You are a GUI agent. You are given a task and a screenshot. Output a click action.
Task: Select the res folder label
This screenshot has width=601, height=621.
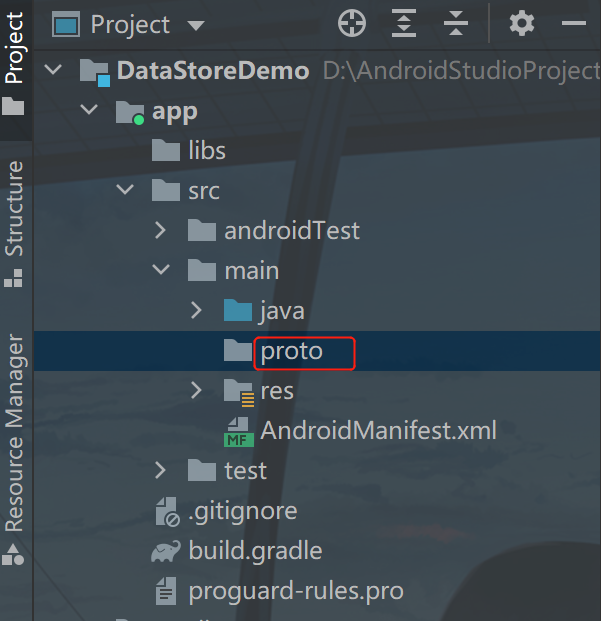277,391
